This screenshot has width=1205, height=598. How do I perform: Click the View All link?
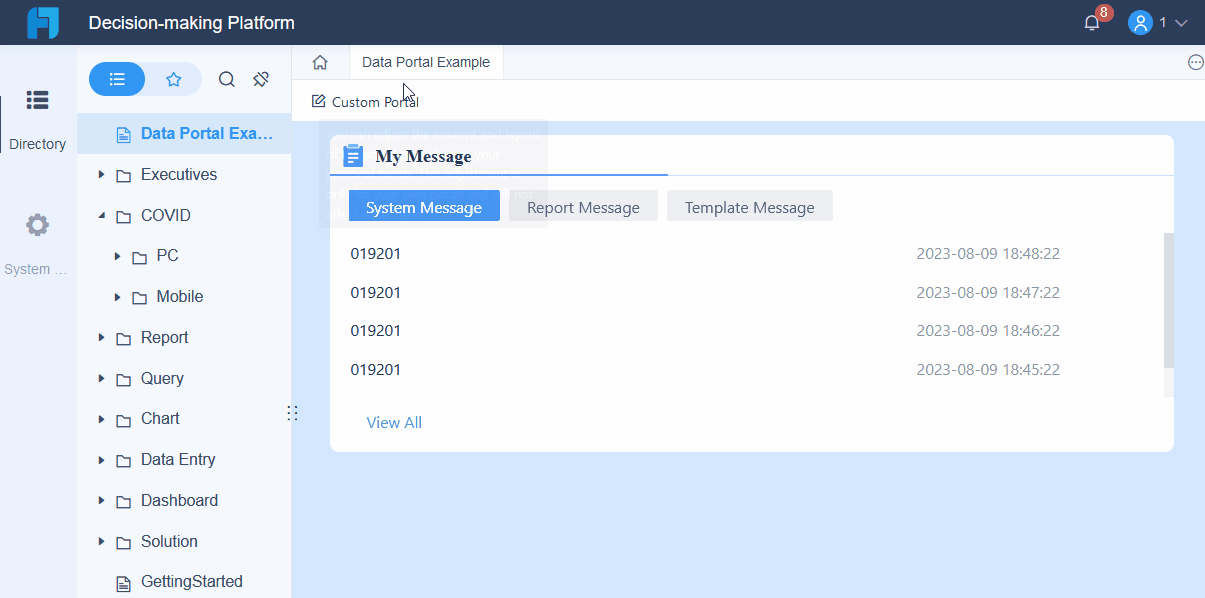393,422
